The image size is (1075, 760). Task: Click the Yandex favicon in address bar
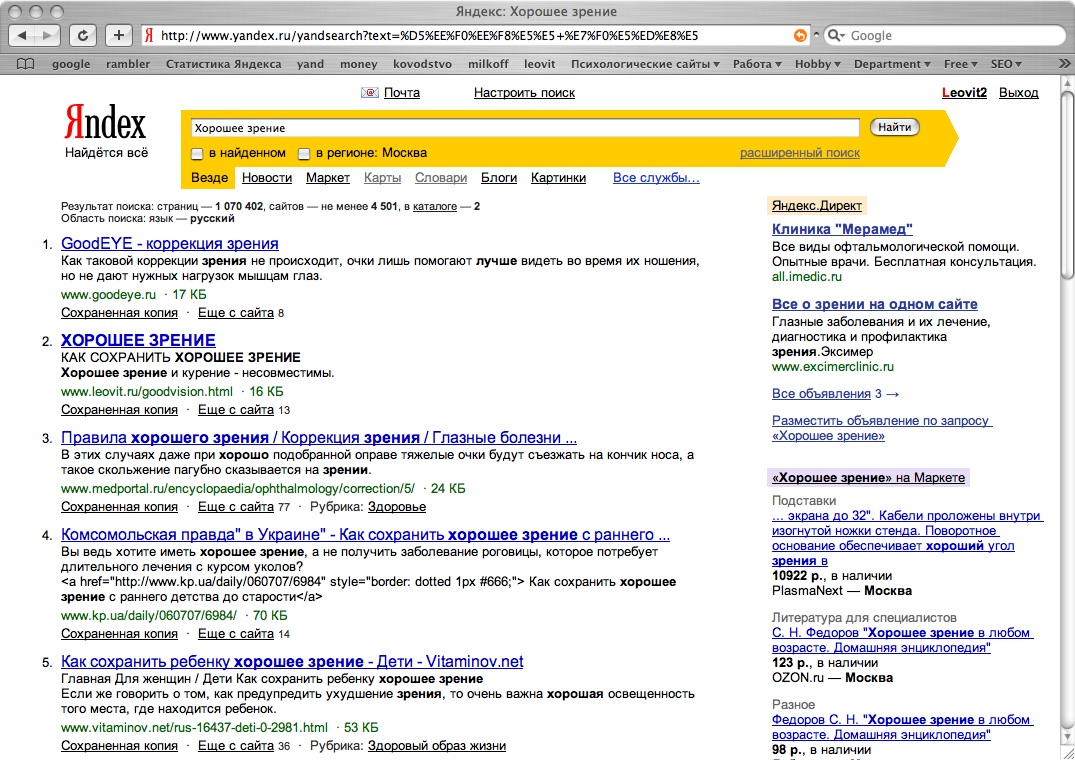[x=149, y=36]
